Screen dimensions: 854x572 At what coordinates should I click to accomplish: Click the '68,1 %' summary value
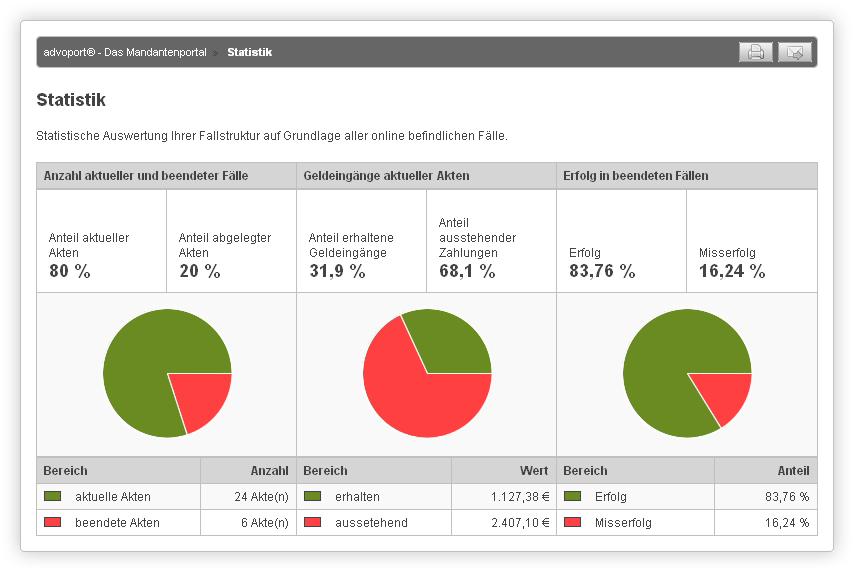(467, 271)
